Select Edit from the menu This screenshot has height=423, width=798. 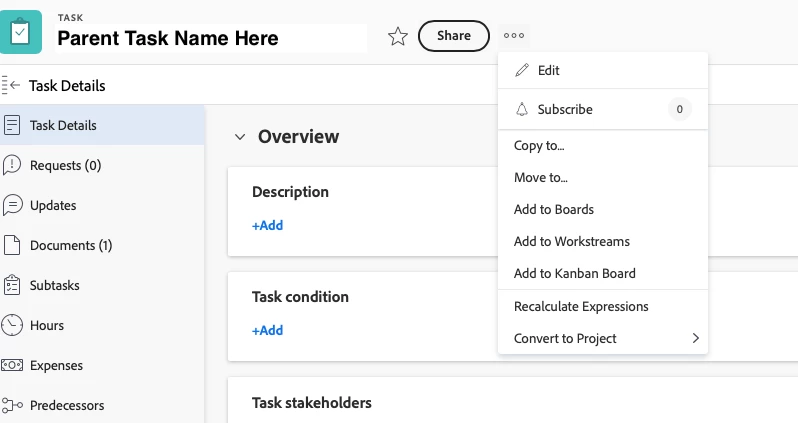(x=548, y=70)
